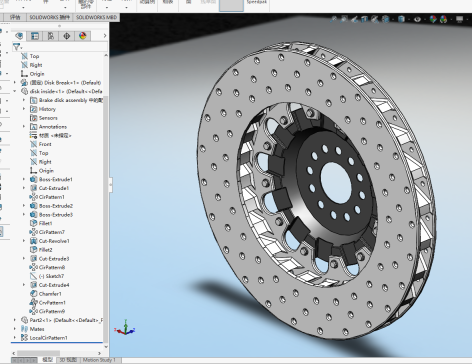The image size is (472, 364).
Task: Expand the Cut-Extrude4 feature
Action: tap(24, 285)
